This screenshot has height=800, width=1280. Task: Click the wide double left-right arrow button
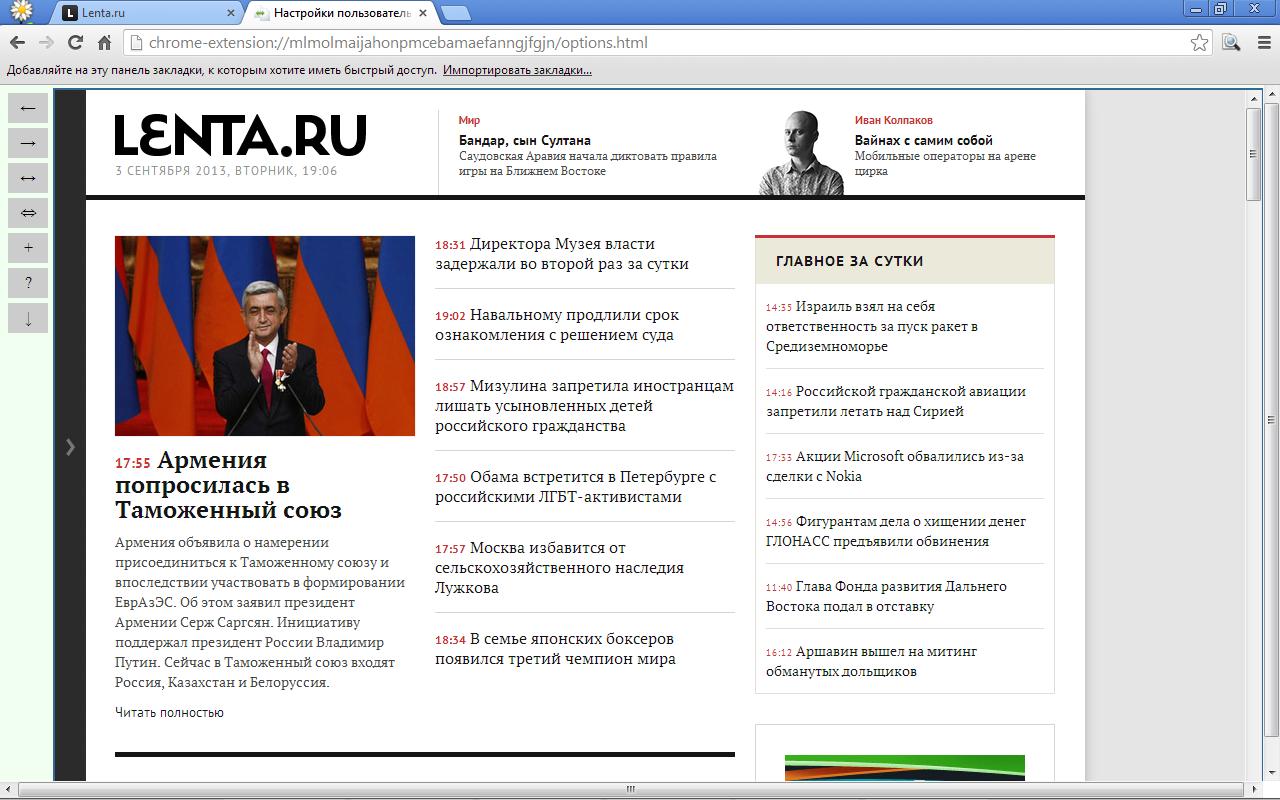[28, 213]
